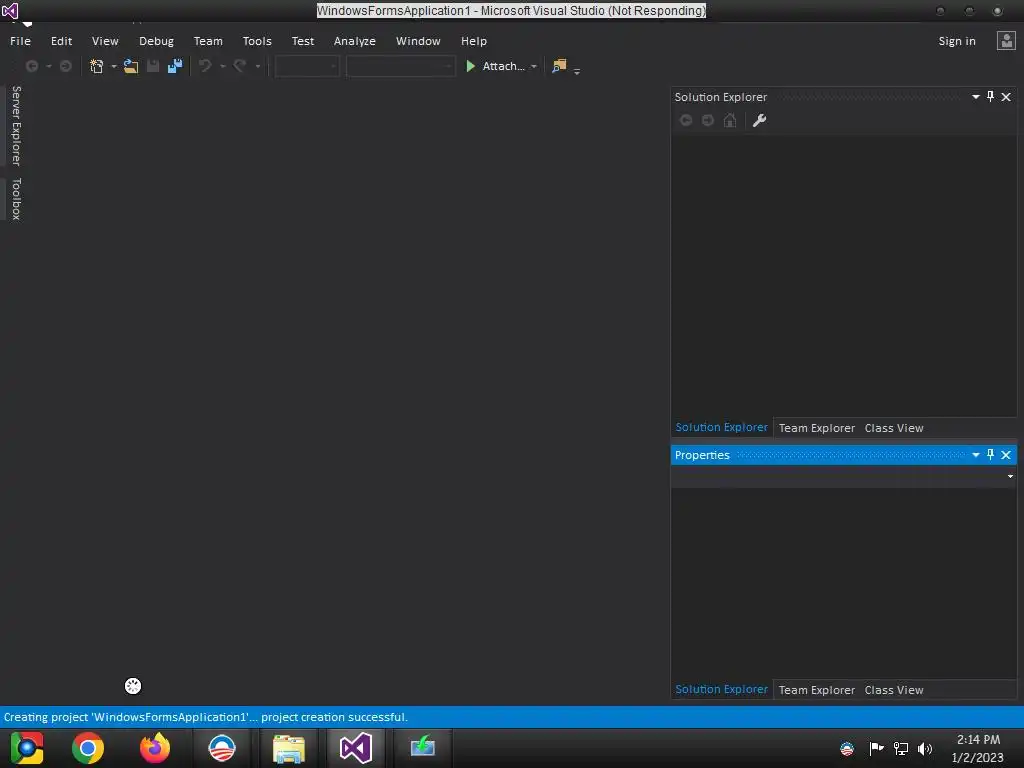Open the Help menu
This screenshot has height=768, width=1024.
[474, 41]
